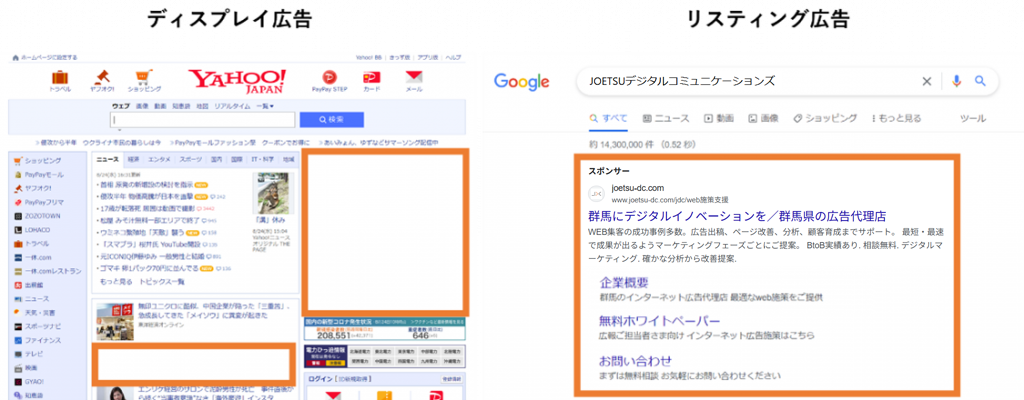Click the きっず版 link
The height and width of the screenshot is (400, 1024).
(400, 58)
